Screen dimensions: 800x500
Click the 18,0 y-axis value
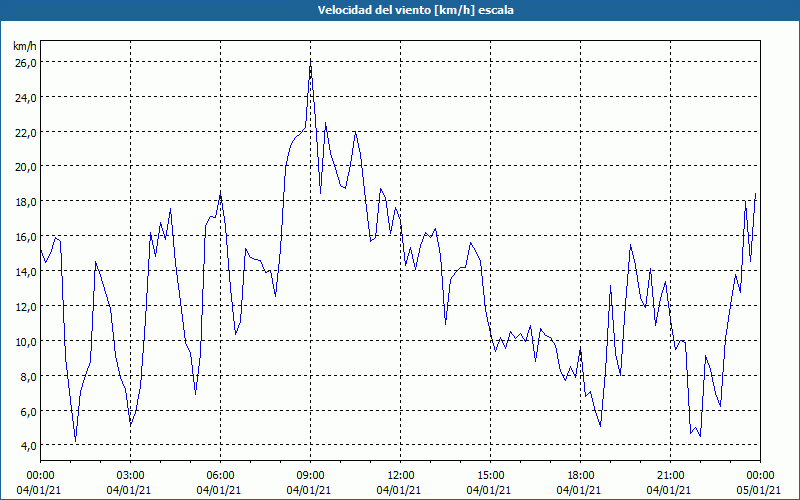[25, 202]
